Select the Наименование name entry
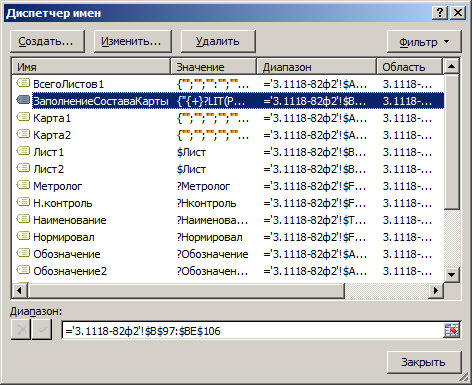The height and width of the screenshot is (385, 472). point(70,220)
